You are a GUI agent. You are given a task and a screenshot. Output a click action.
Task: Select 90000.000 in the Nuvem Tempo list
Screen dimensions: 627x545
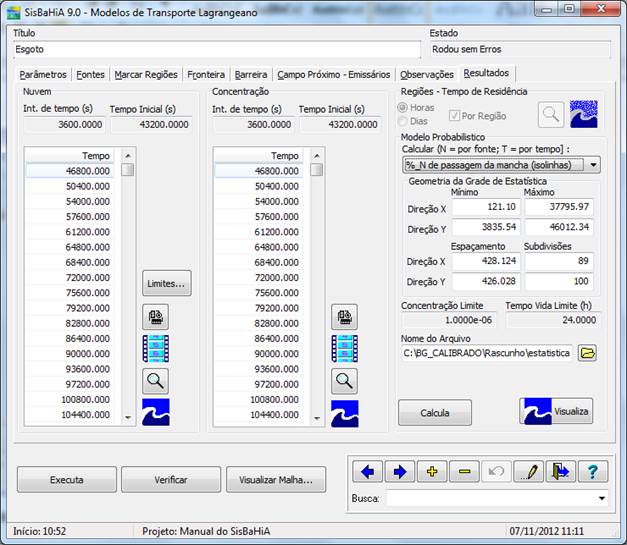(x=70, y=354)
